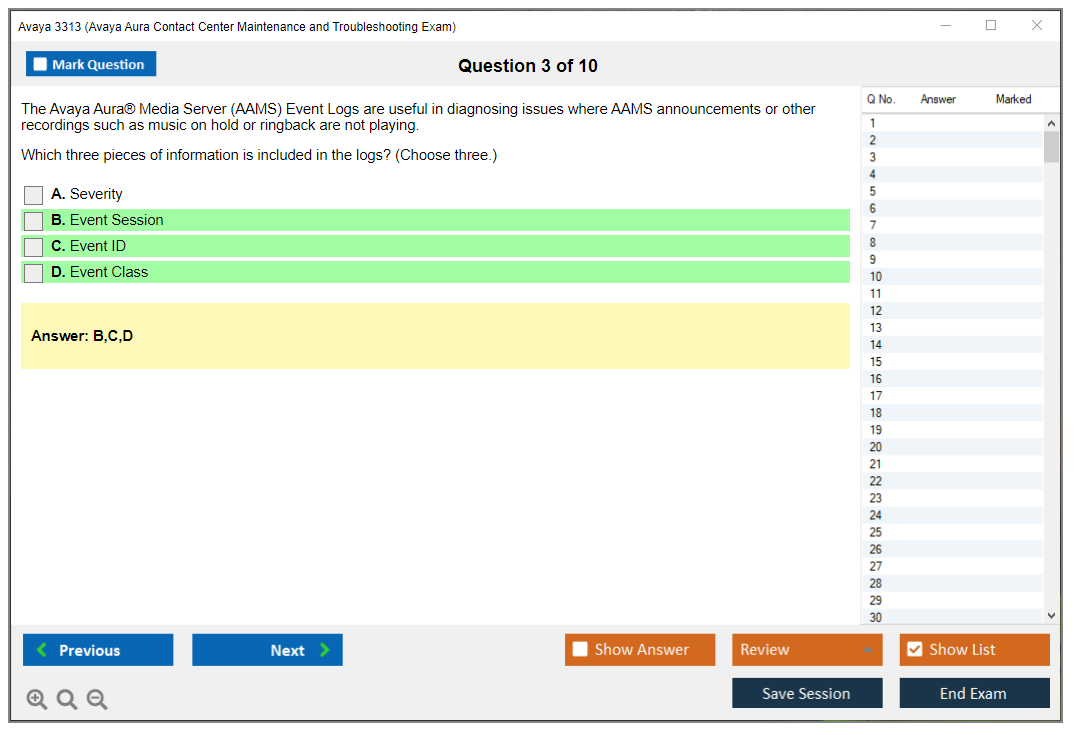
Task: Enable the Show Answer toggle
Action: tap(580, 650)
